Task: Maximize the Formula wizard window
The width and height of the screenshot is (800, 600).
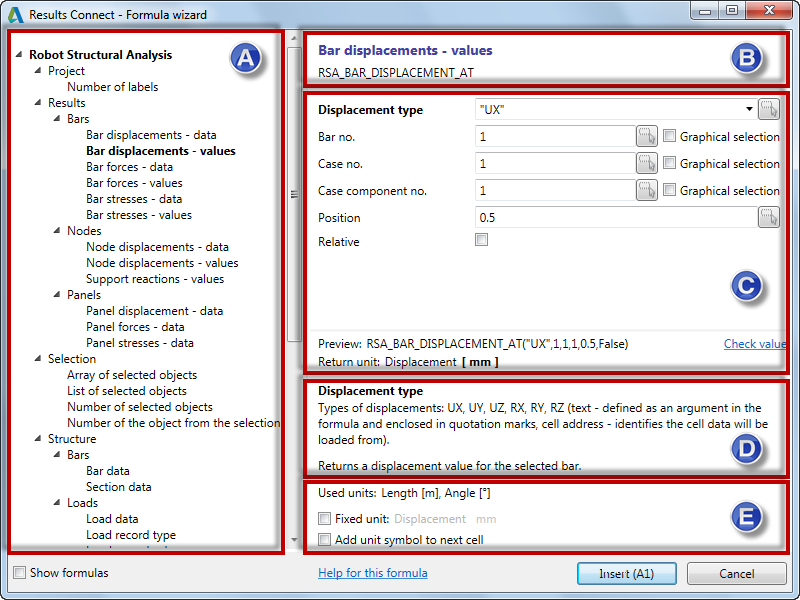Action: point(732,11)
